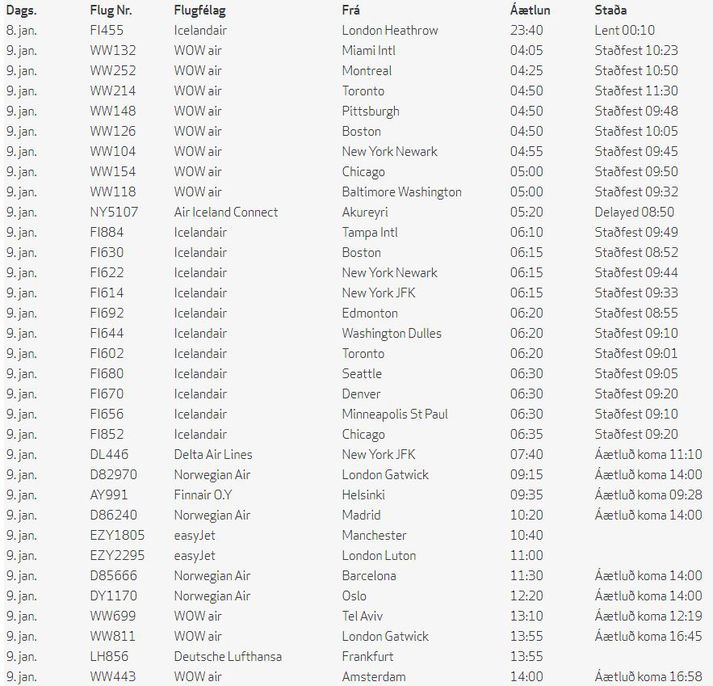Select flight WW443 from Amsterdam
This screenshot has height=686, width=713.
pos(113,676)
